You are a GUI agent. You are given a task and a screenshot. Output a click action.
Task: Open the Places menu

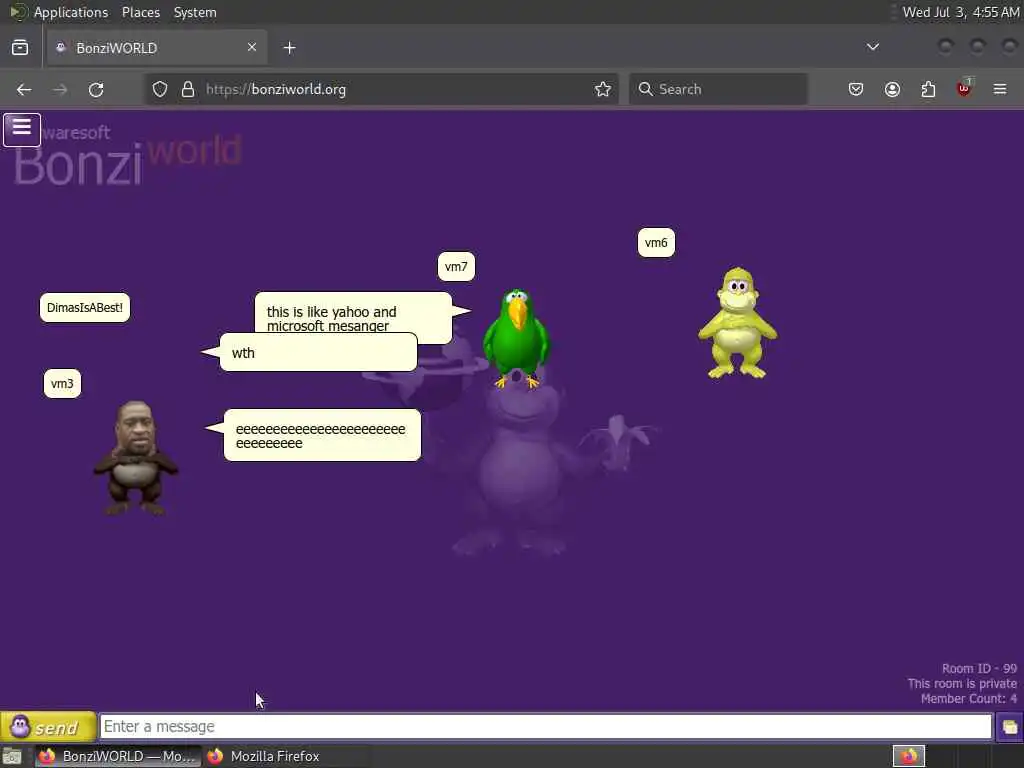tap(141, 12)
